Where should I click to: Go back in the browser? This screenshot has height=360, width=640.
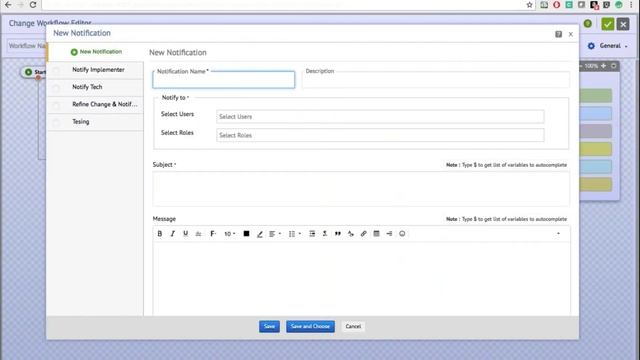[8, 5]
